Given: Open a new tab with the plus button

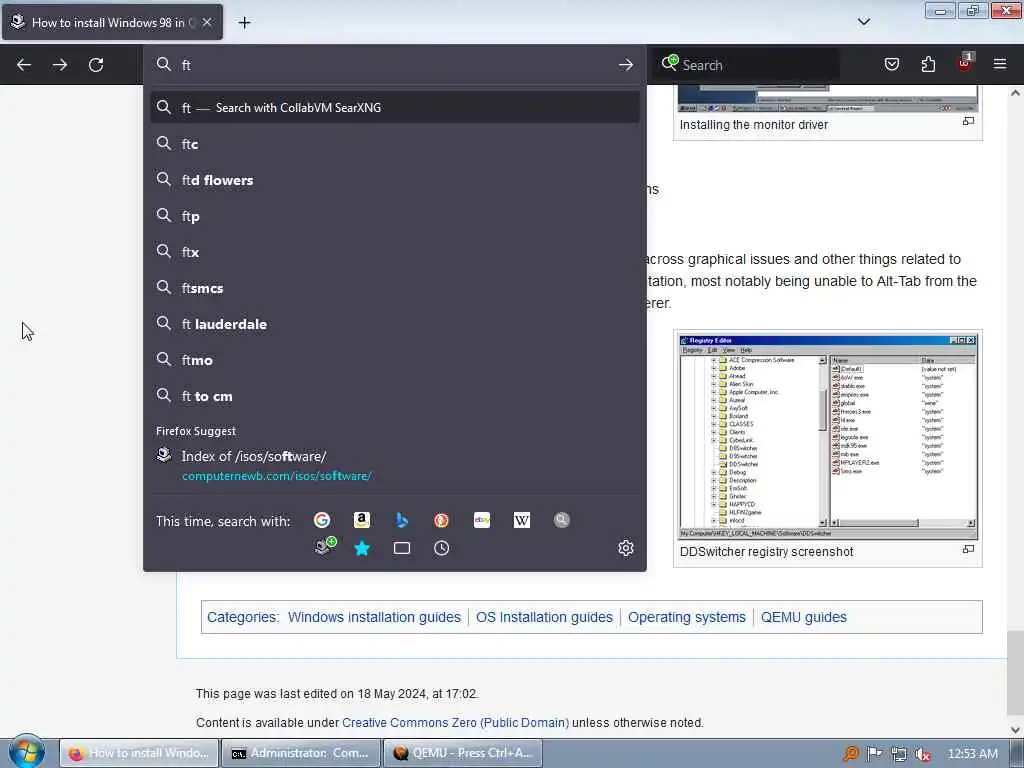Looking at the screenshot, I should [244, 23].
